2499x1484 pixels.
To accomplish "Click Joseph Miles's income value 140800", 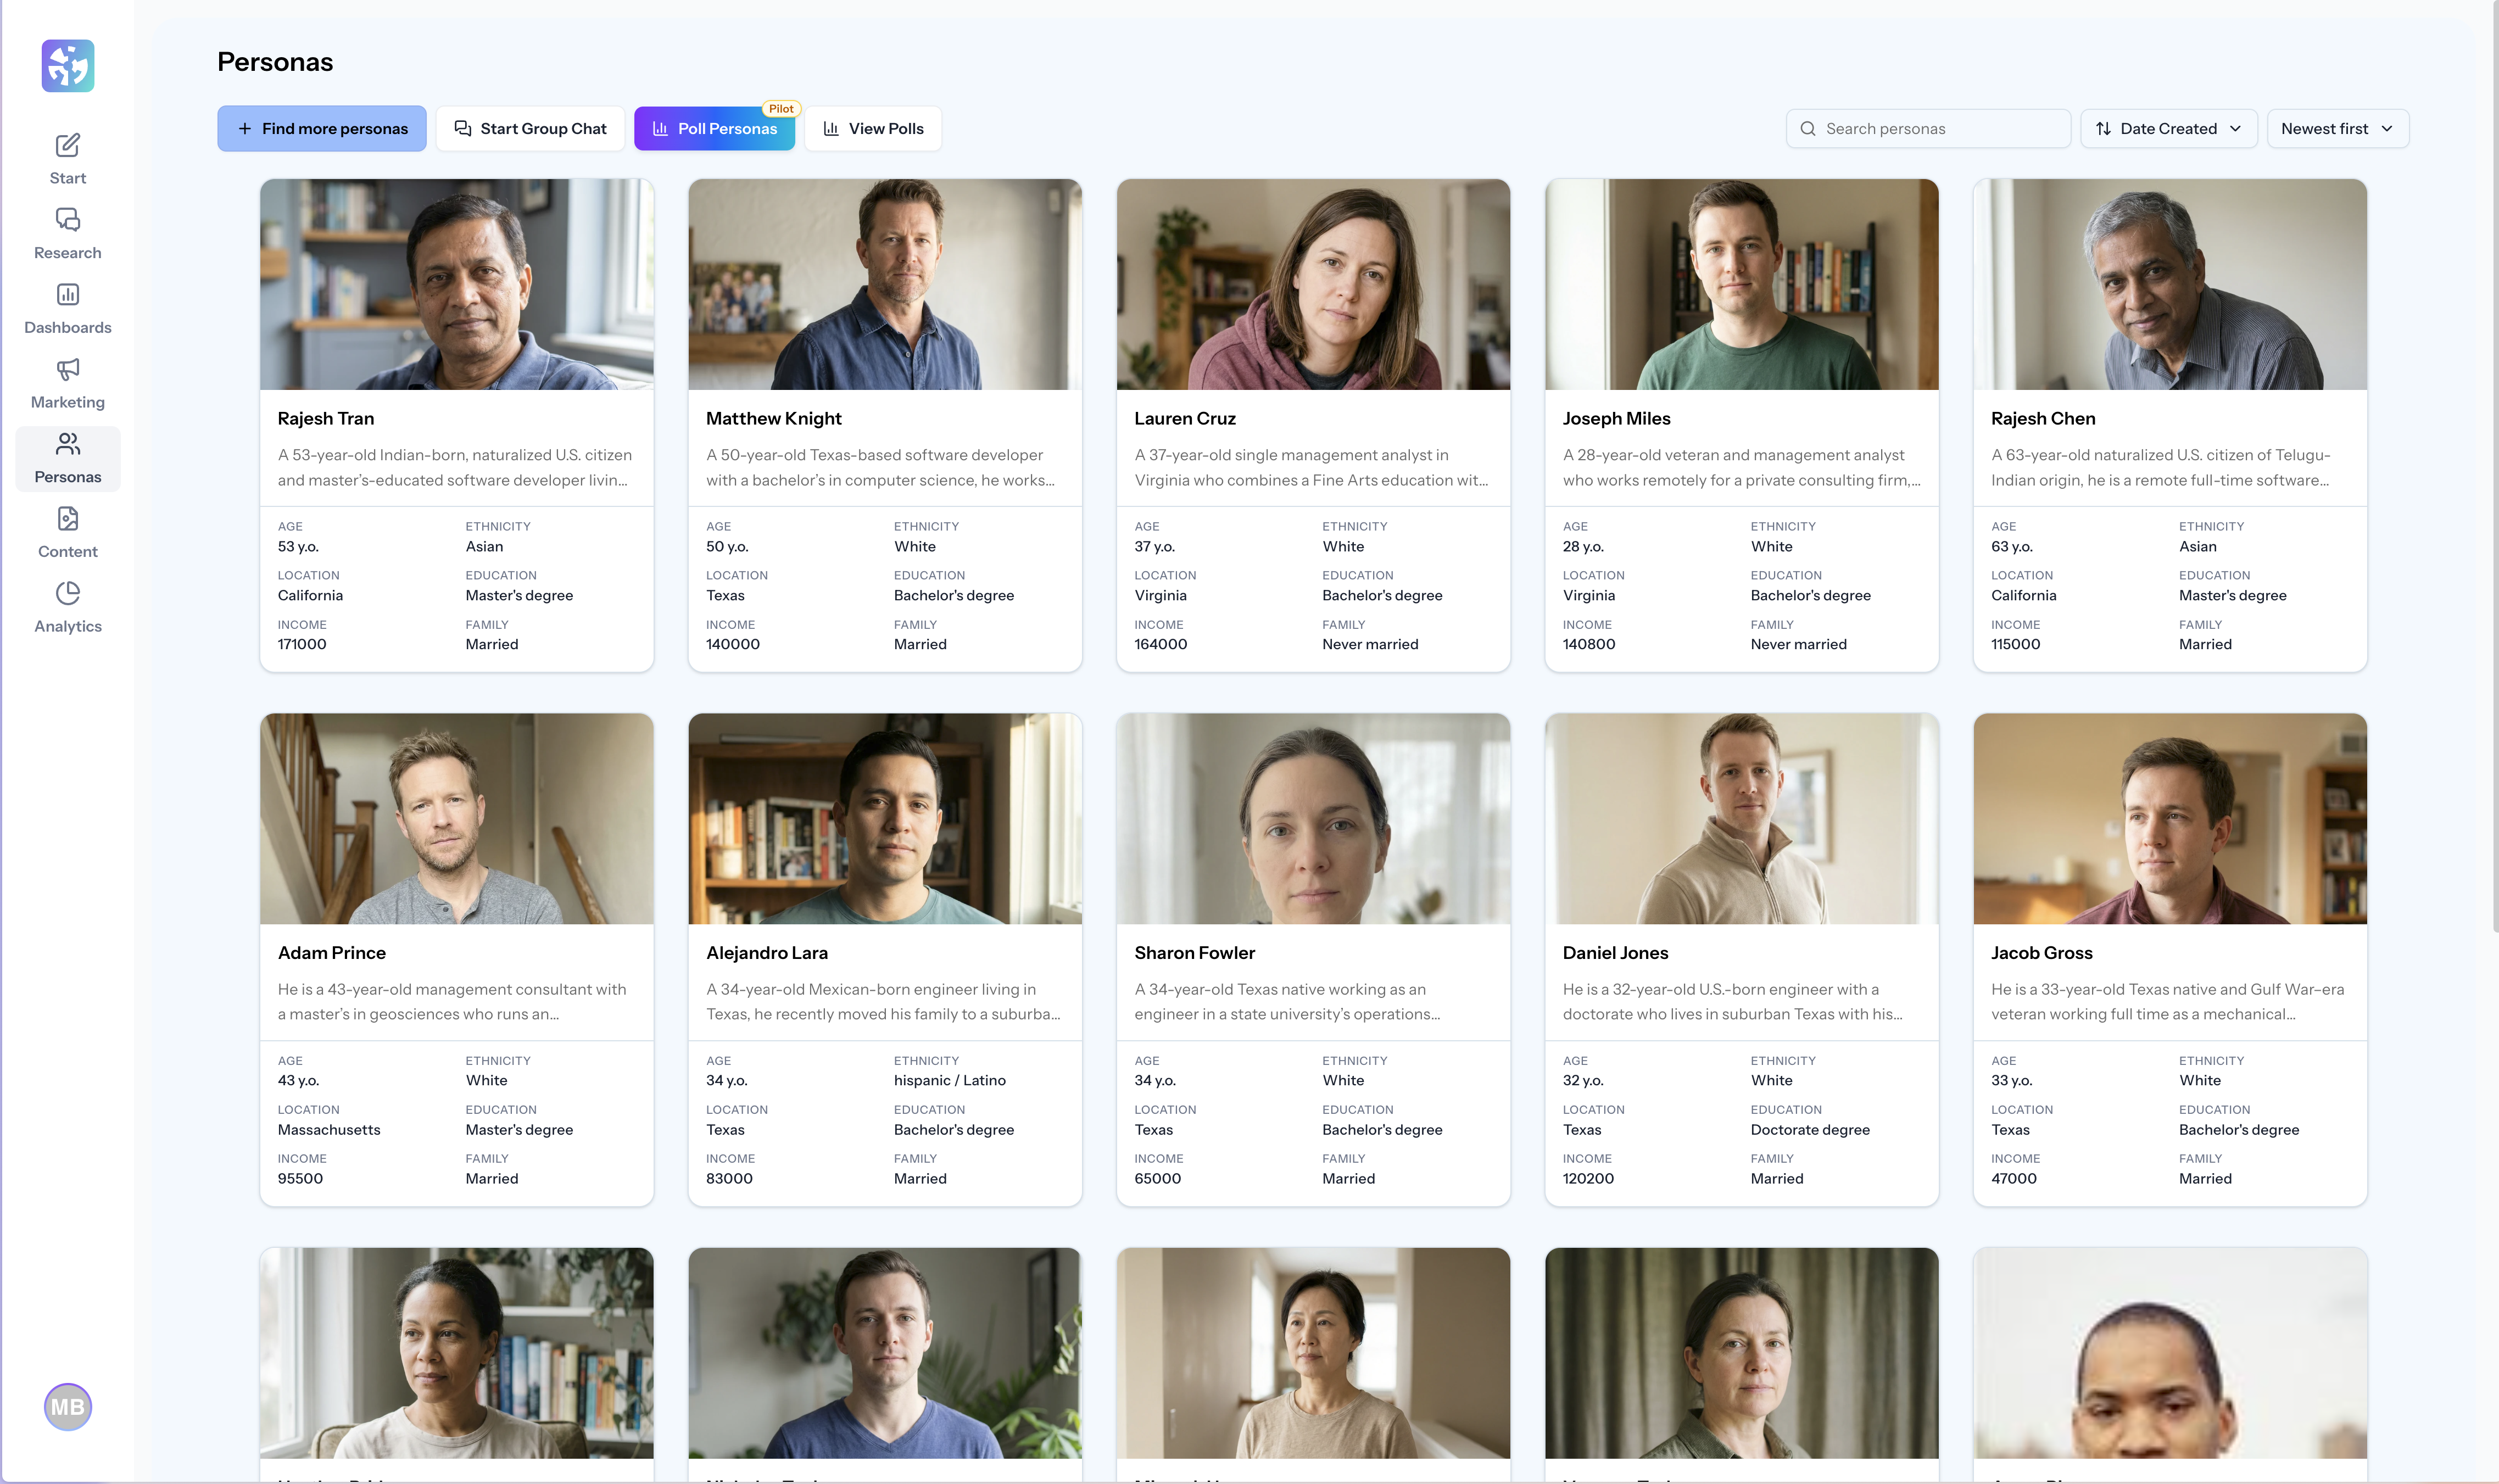I will (x=1589, y=645).
